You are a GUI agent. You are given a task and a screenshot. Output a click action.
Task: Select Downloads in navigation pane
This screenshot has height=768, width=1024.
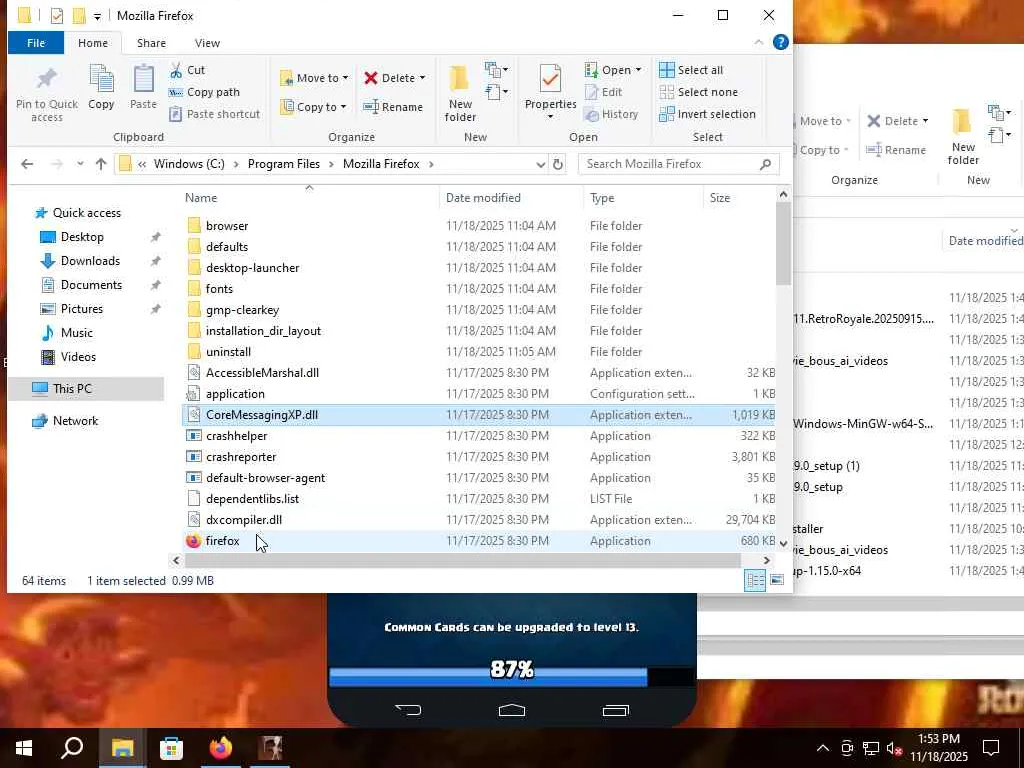[89, 261]
